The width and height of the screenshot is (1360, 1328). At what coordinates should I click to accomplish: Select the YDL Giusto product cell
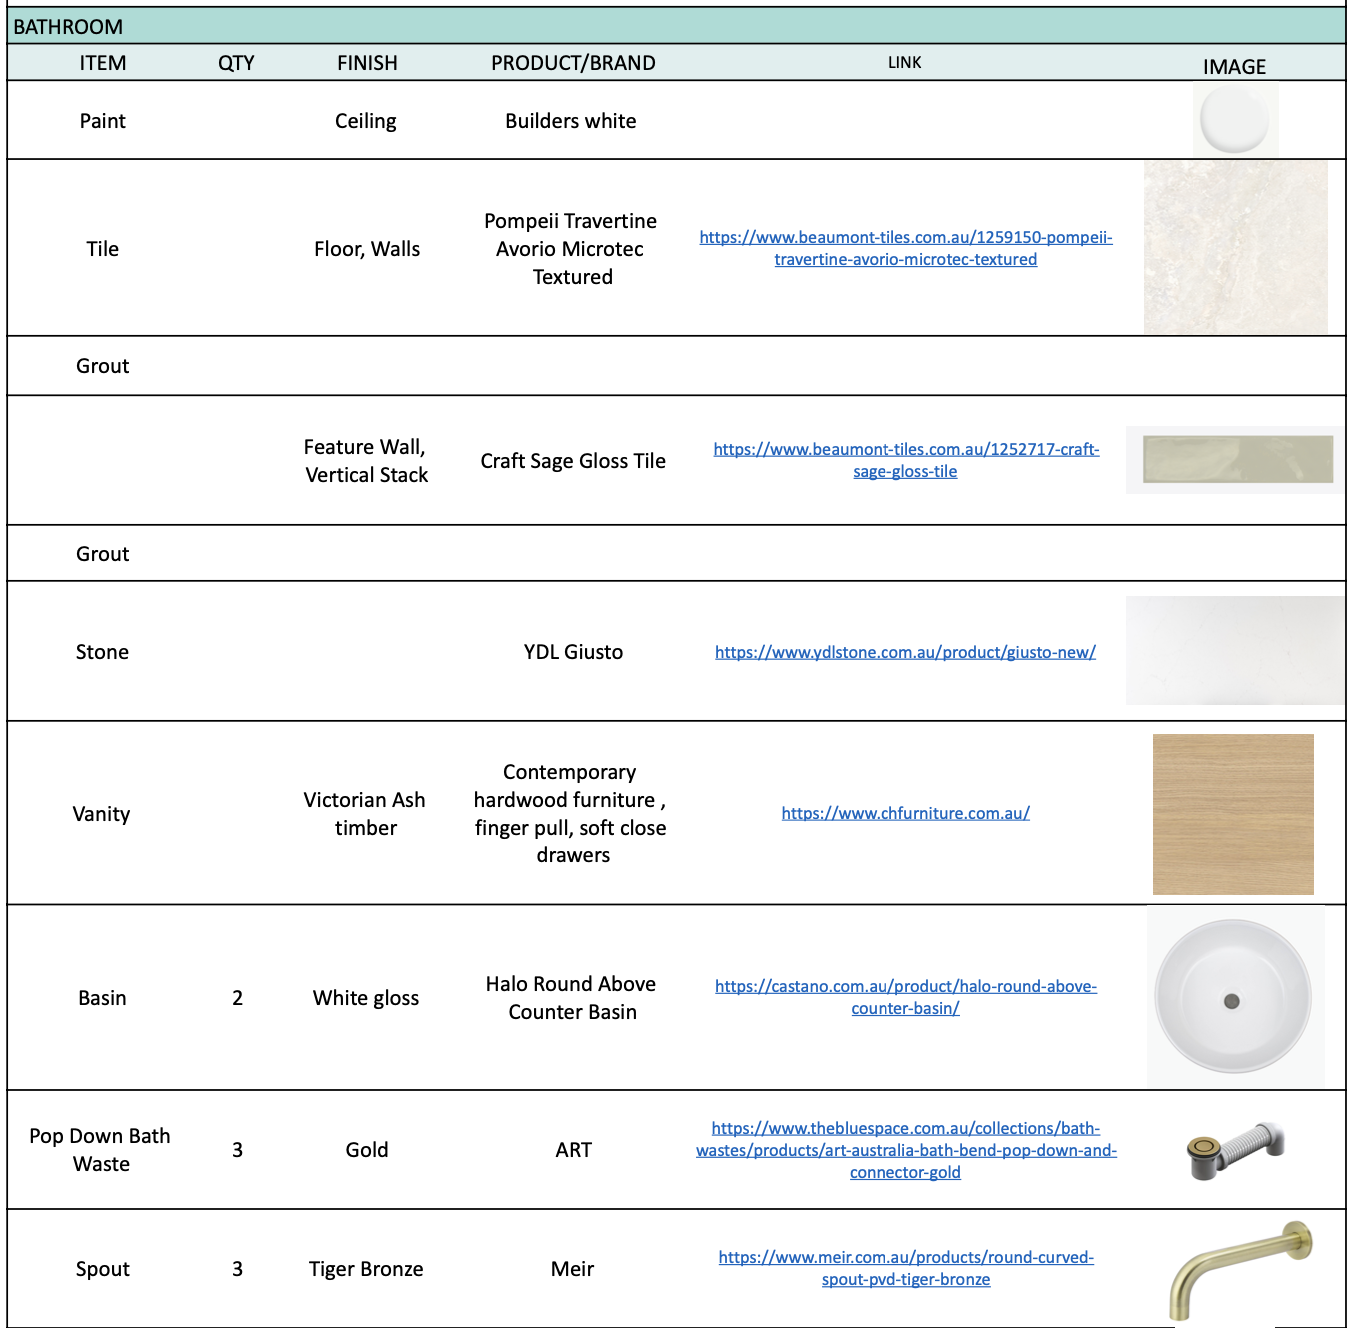click(x=573, y=652)
